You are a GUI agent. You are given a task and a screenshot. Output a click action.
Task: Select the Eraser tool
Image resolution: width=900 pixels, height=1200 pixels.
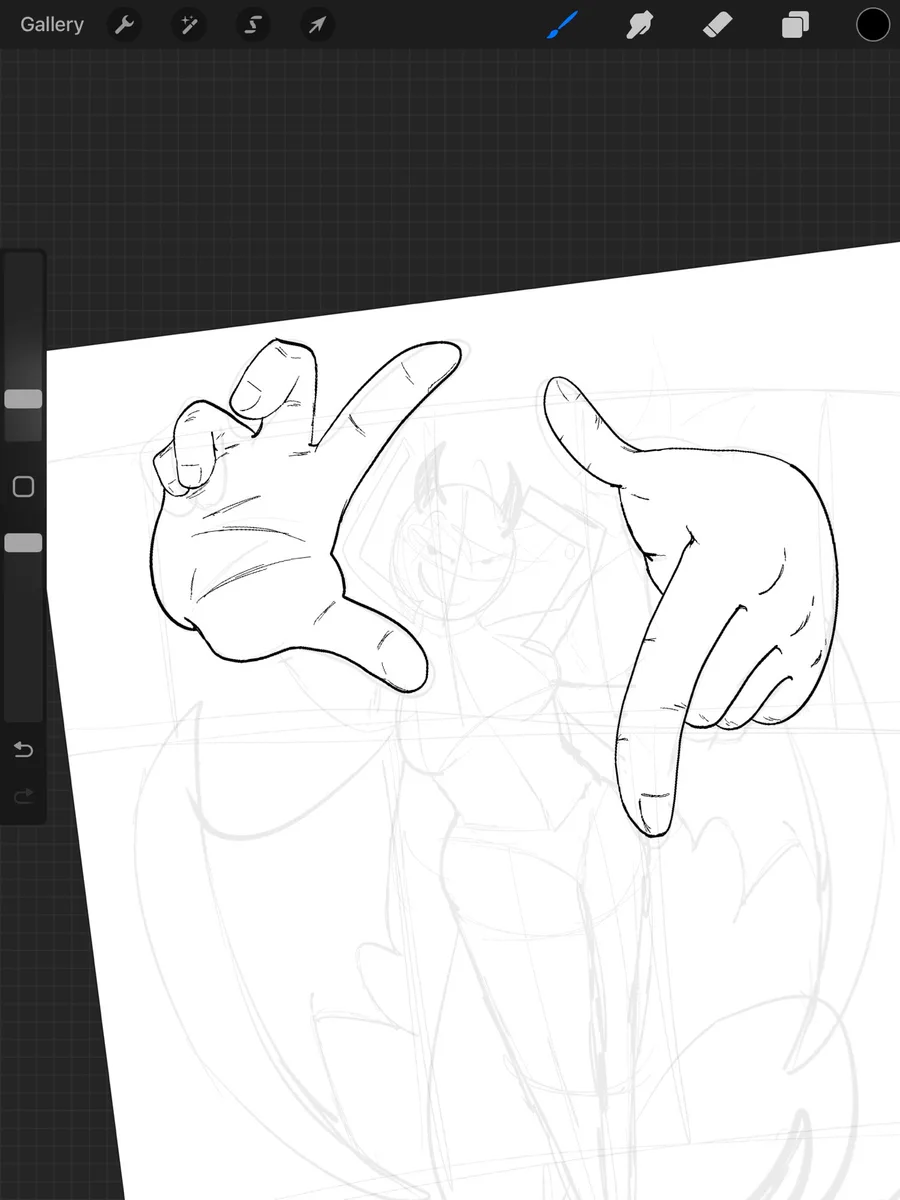(x=718, y=24)
